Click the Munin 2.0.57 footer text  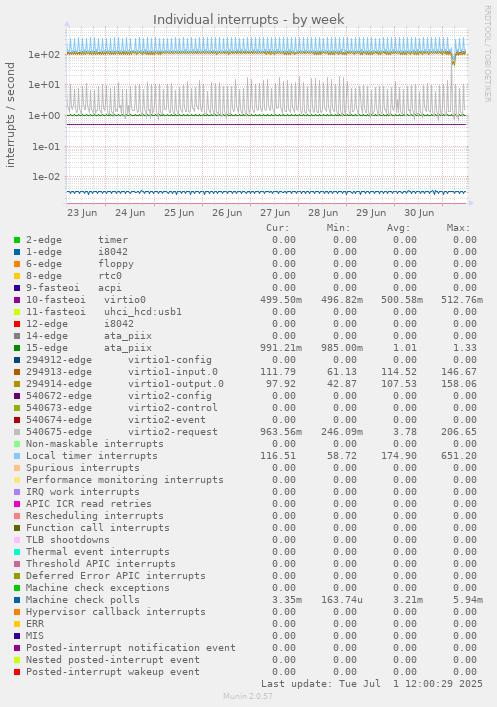[248, 696]
